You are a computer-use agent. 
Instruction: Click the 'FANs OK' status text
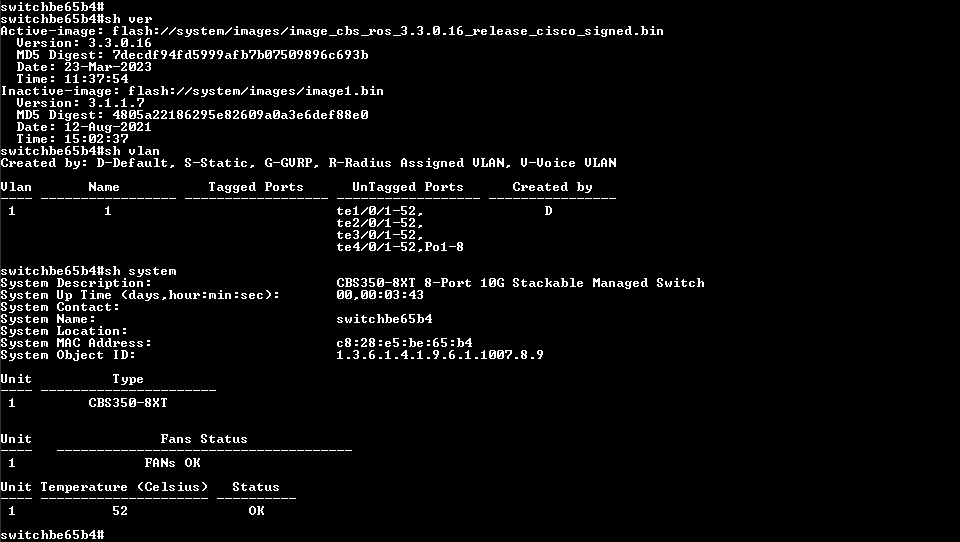[x=173, y=463]
